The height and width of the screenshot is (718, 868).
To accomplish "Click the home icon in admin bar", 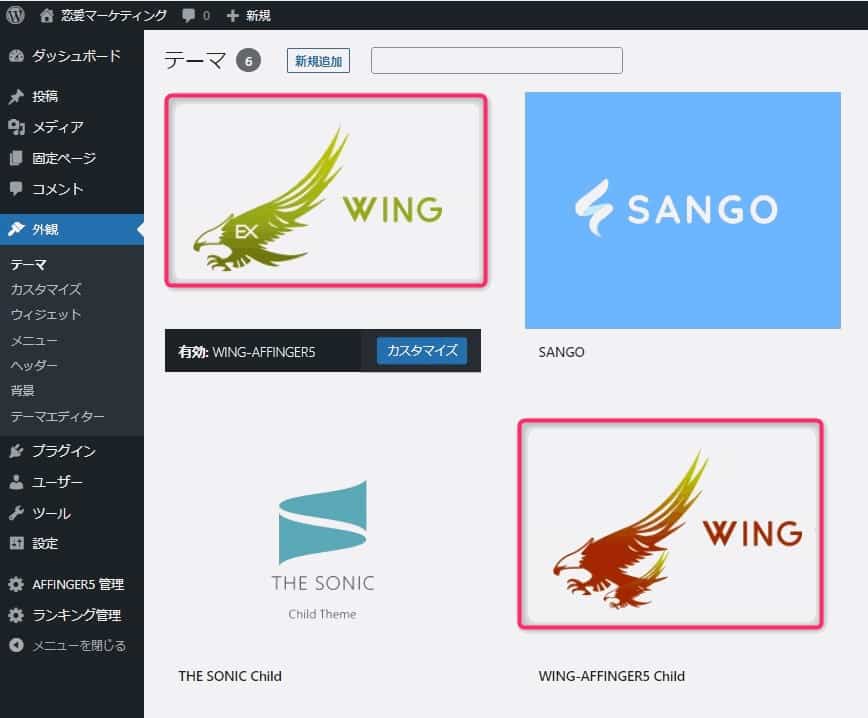I will point(46,15).
